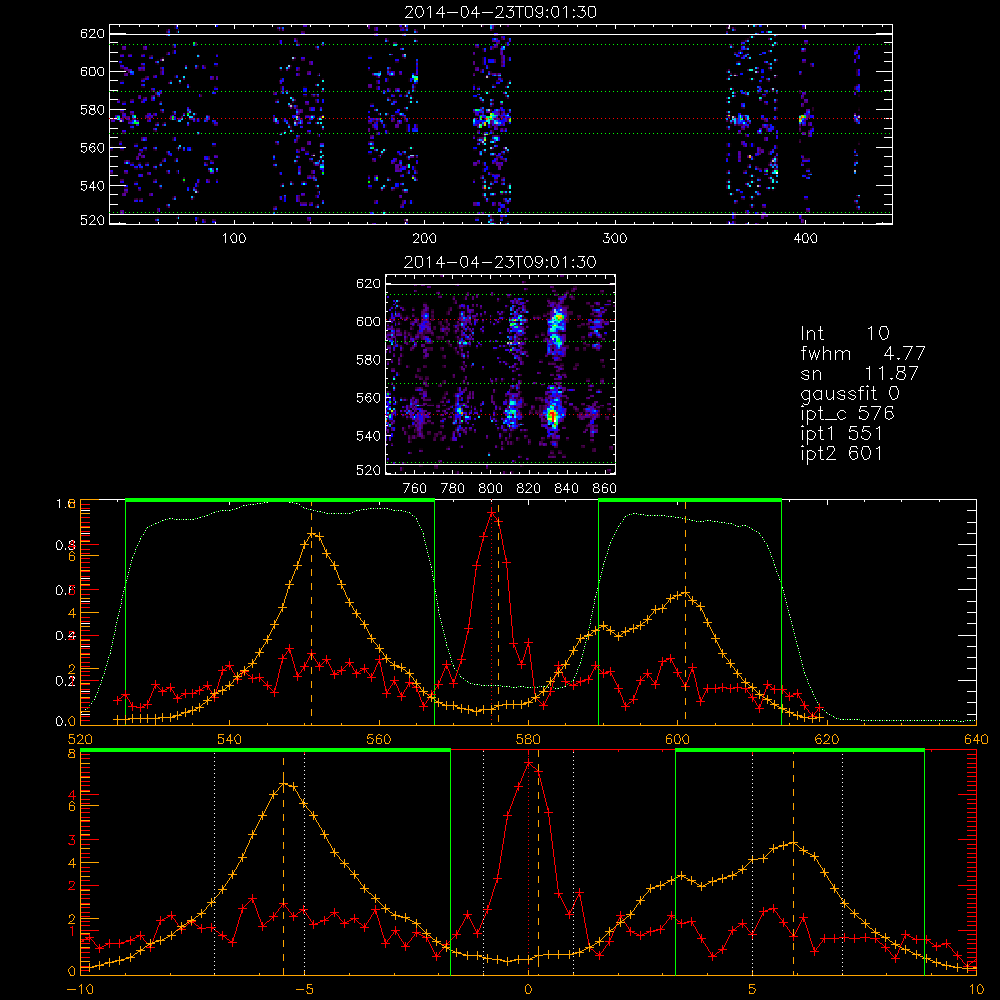The width and height of the screenshot is (1000, 1000).
Task: Click the 10 label on bottom plot axis
Action: click(x=976, y=989)
